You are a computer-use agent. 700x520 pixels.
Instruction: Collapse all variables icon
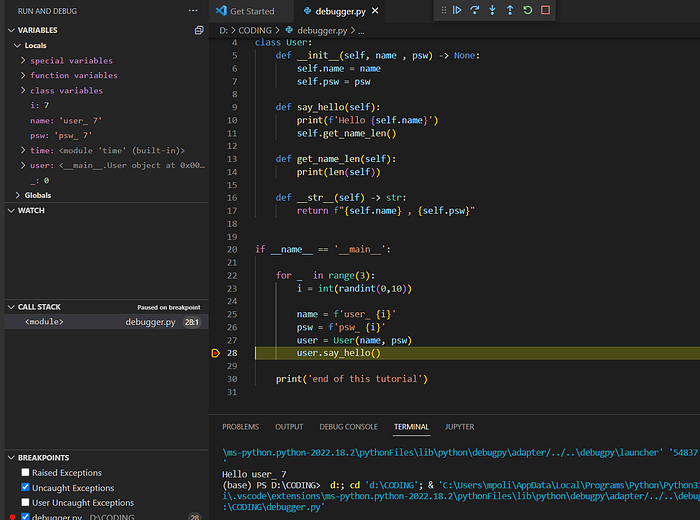coord(199,30)
